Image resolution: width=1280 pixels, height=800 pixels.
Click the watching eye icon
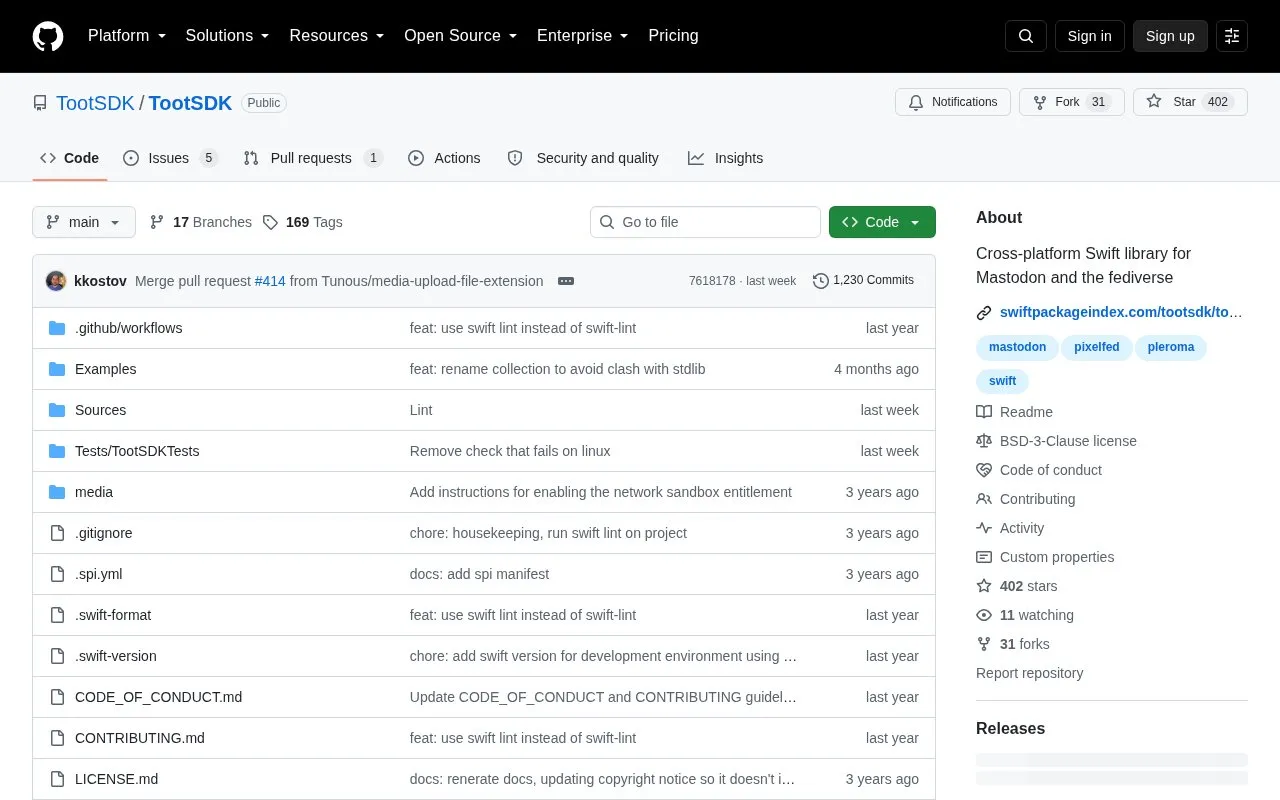tap(984, 615)
